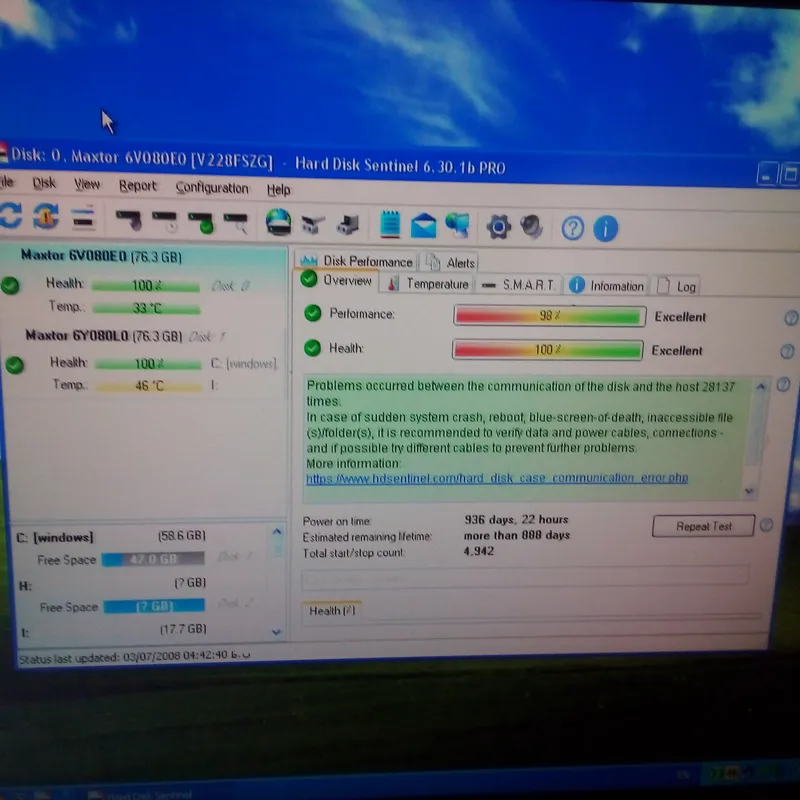Viewport: 800px width, 800px height.
Task: Click the overview Health 100% gauge bar
Action: [547, 350]
